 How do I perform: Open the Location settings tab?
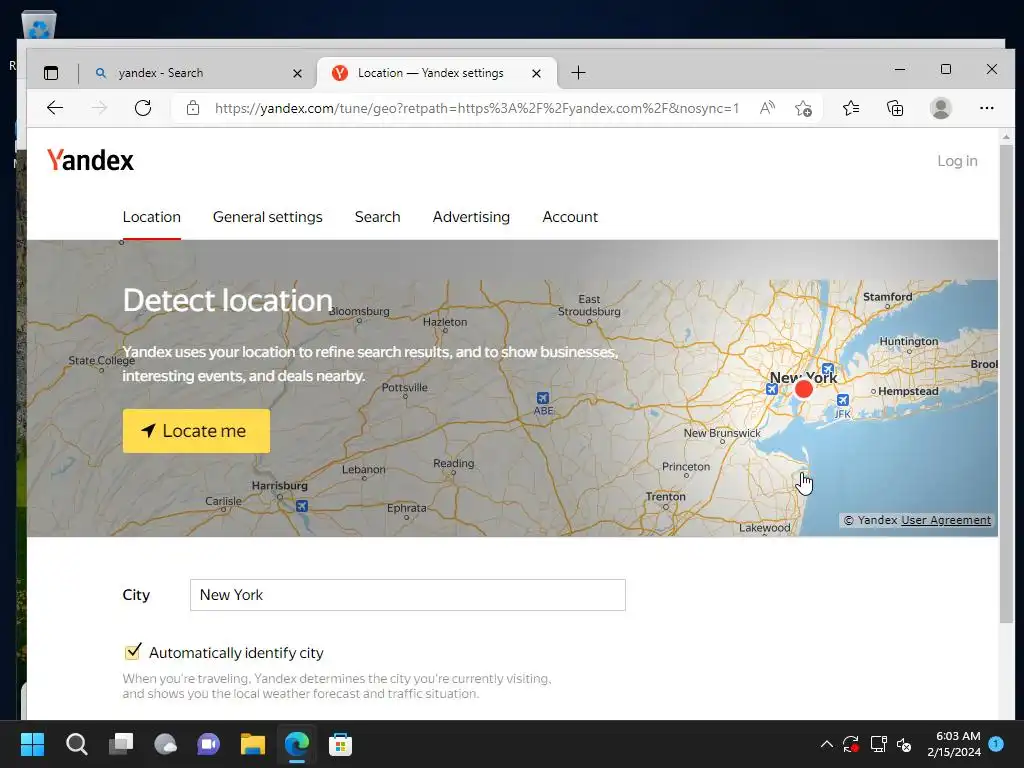[x=152, y=217]
